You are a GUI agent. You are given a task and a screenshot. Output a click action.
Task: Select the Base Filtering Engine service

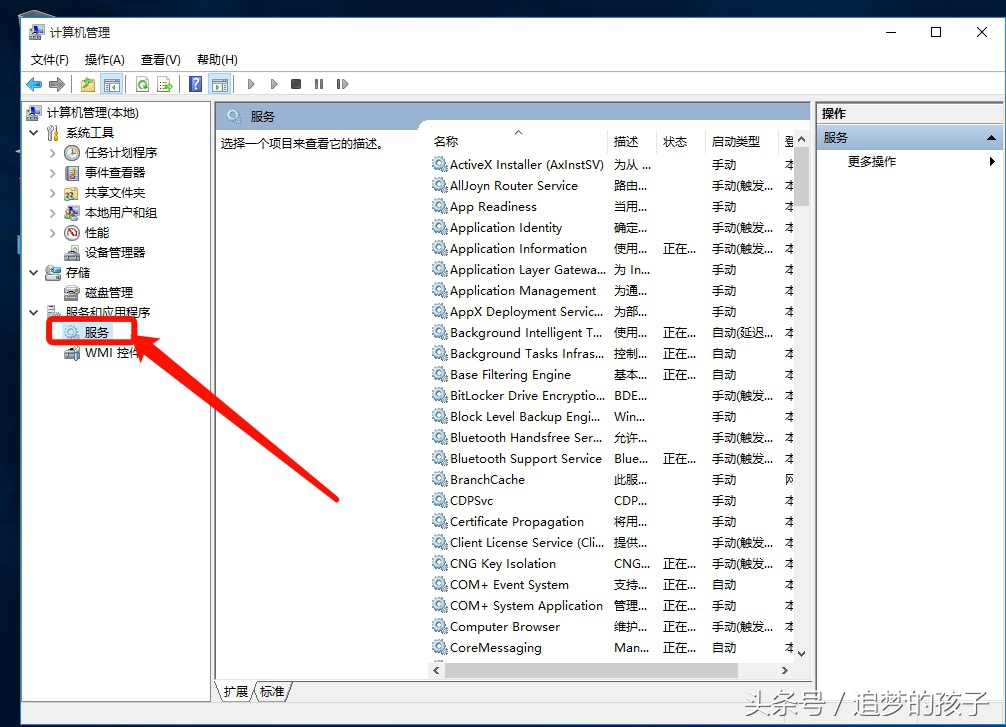pos(612,375)
